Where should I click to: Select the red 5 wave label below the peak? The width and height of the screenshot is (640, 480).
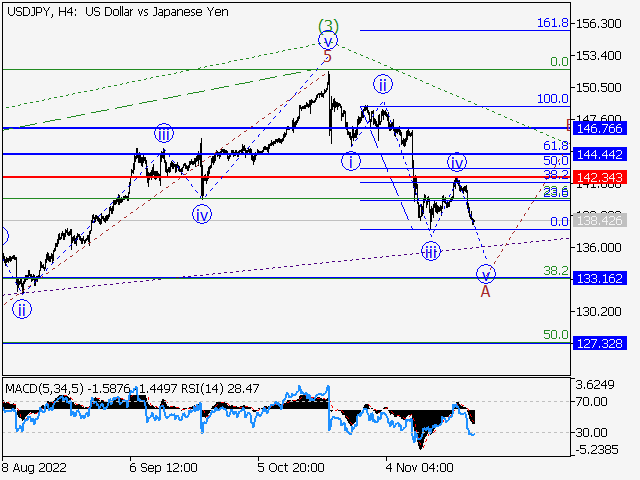click(327, 56)
